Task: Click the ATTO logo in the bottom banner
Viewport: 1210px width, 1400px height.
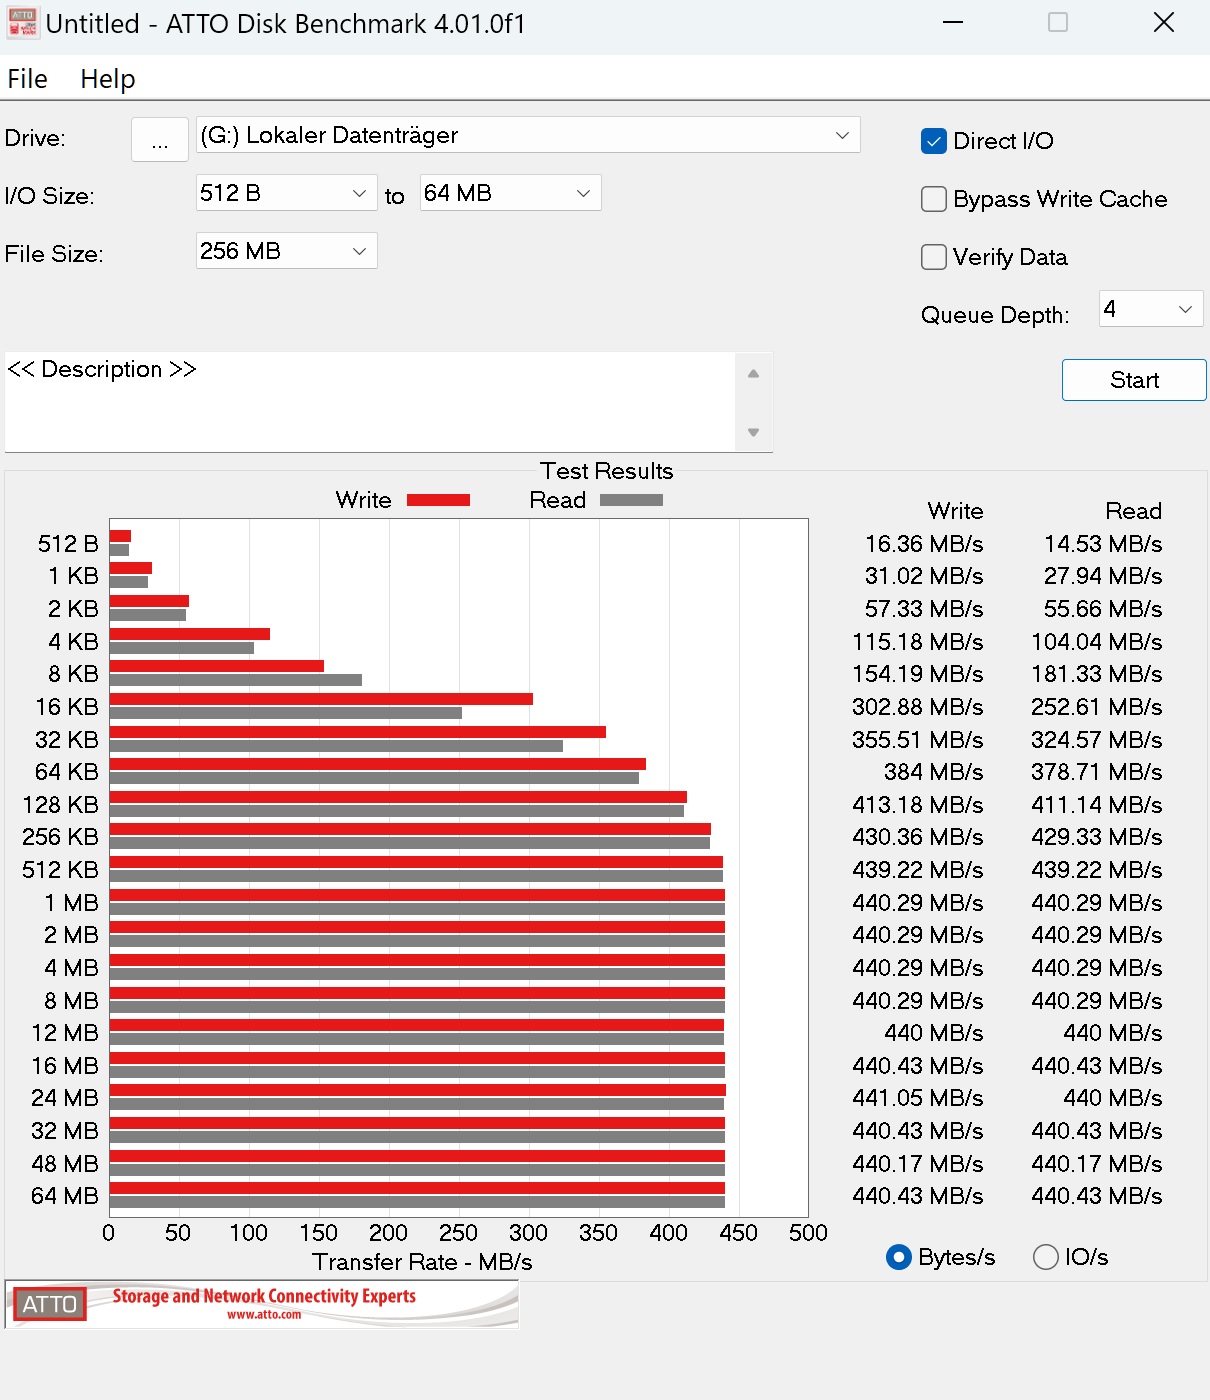Action: [x=49, y=1304]
